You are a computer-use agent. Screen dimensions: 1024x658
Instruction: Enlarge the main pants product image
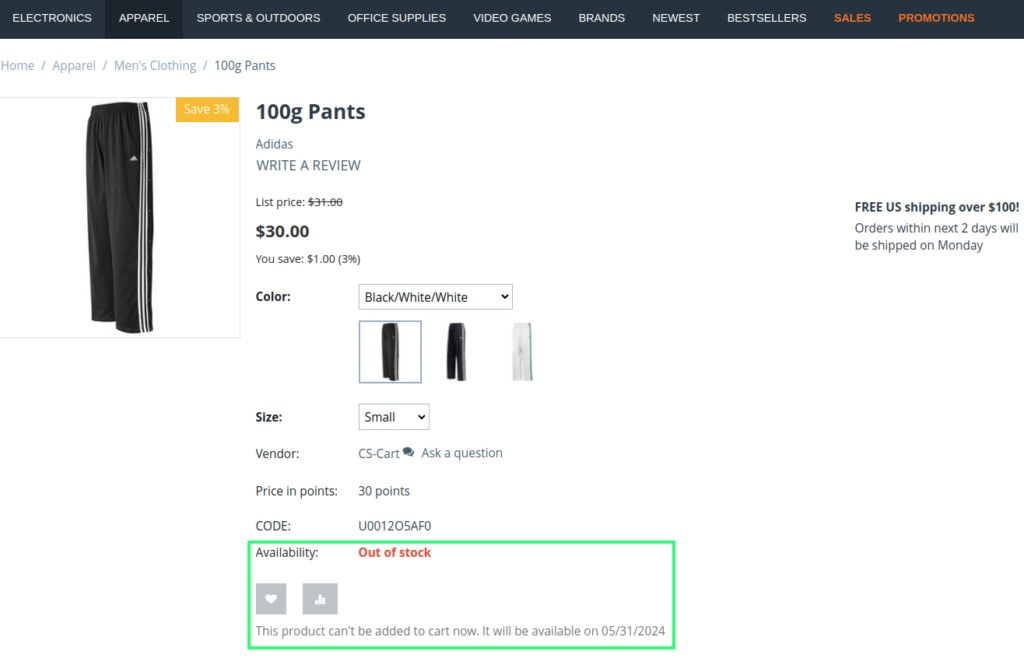coord(120,217)
